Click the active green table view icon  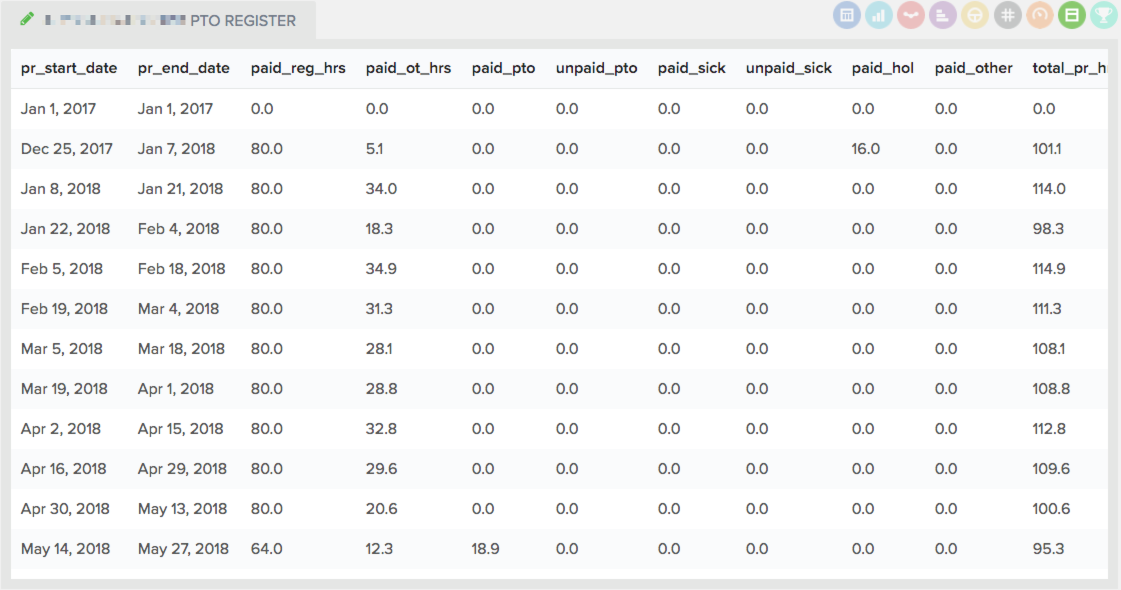tap(1072, 15)
